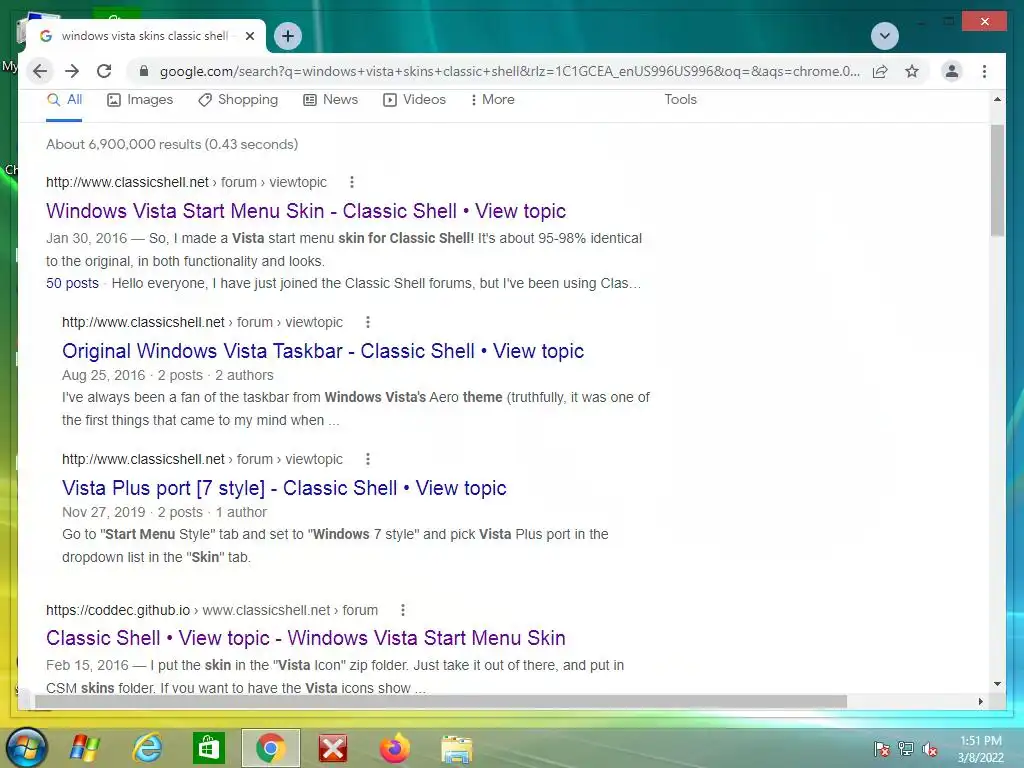
Task: Click the scrollbar down arrow
Action: click(x=997, y=684)
